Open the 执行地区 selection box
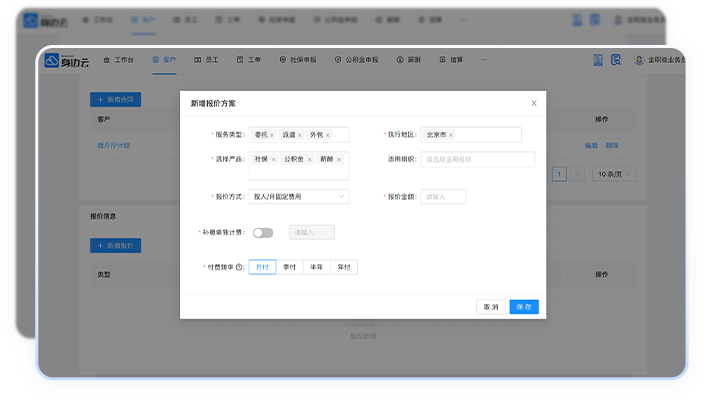The height and width of the screenshot is (399, 705). point(471,134)
